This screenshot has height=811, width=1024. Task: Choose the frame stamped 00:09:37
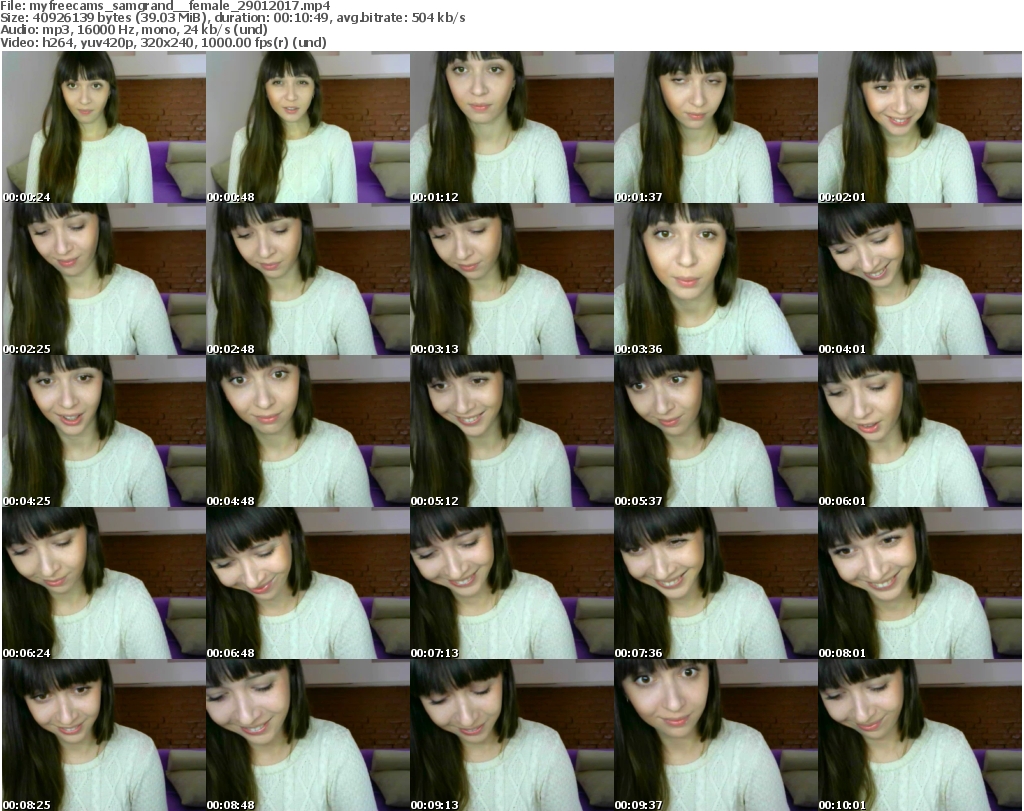(716, 735)
